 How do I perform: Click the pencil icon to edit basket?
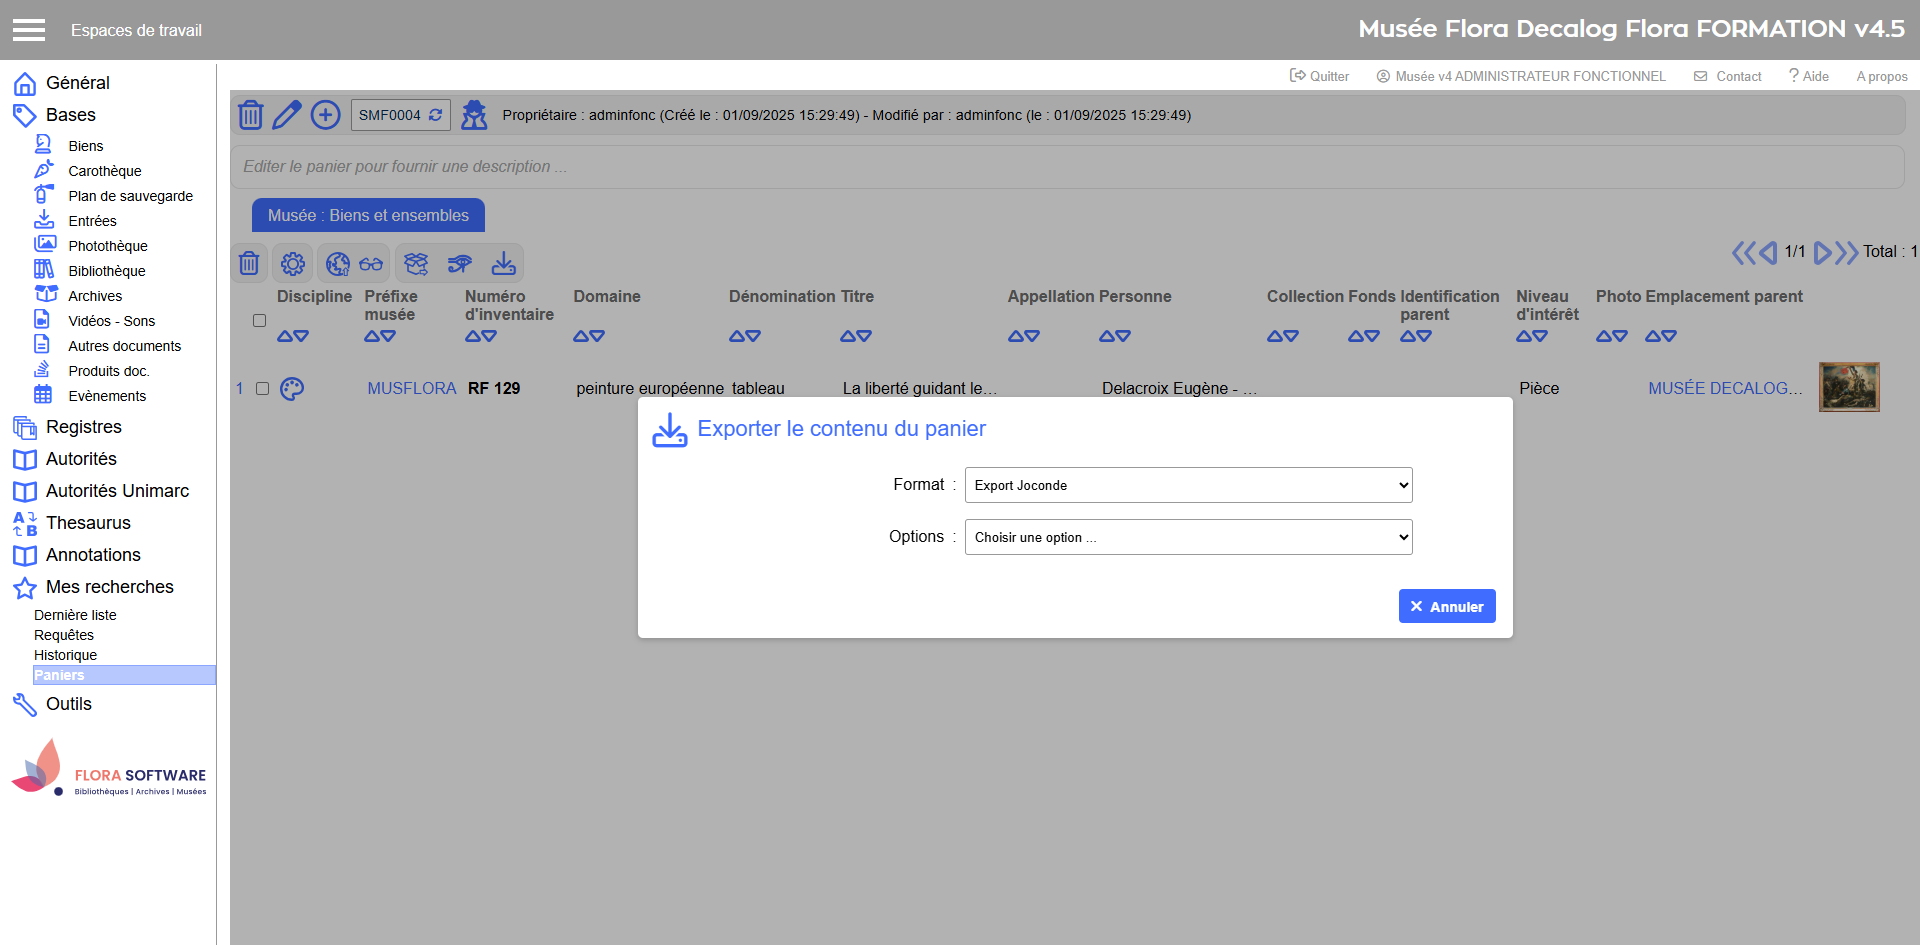287,115
